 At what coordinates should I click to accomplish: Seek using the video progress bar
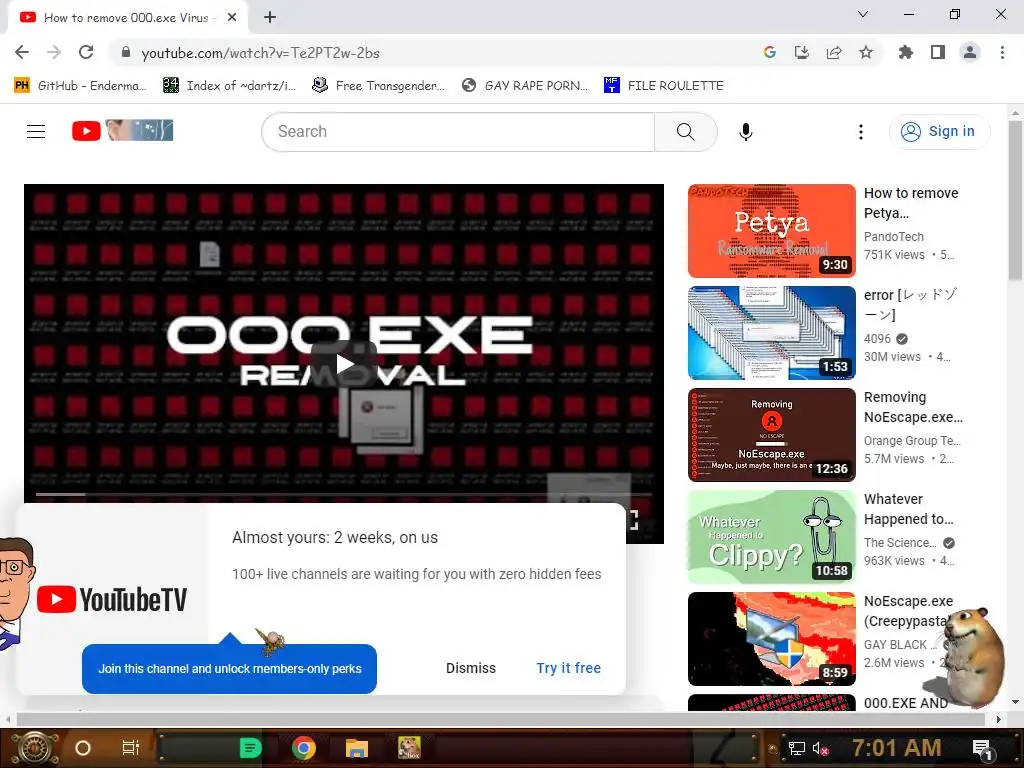344,495
